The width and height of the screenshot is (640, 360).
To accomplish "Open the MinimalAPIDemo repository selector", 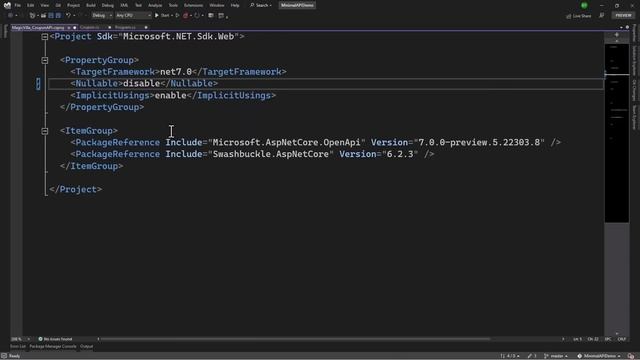I will point(598,356).
